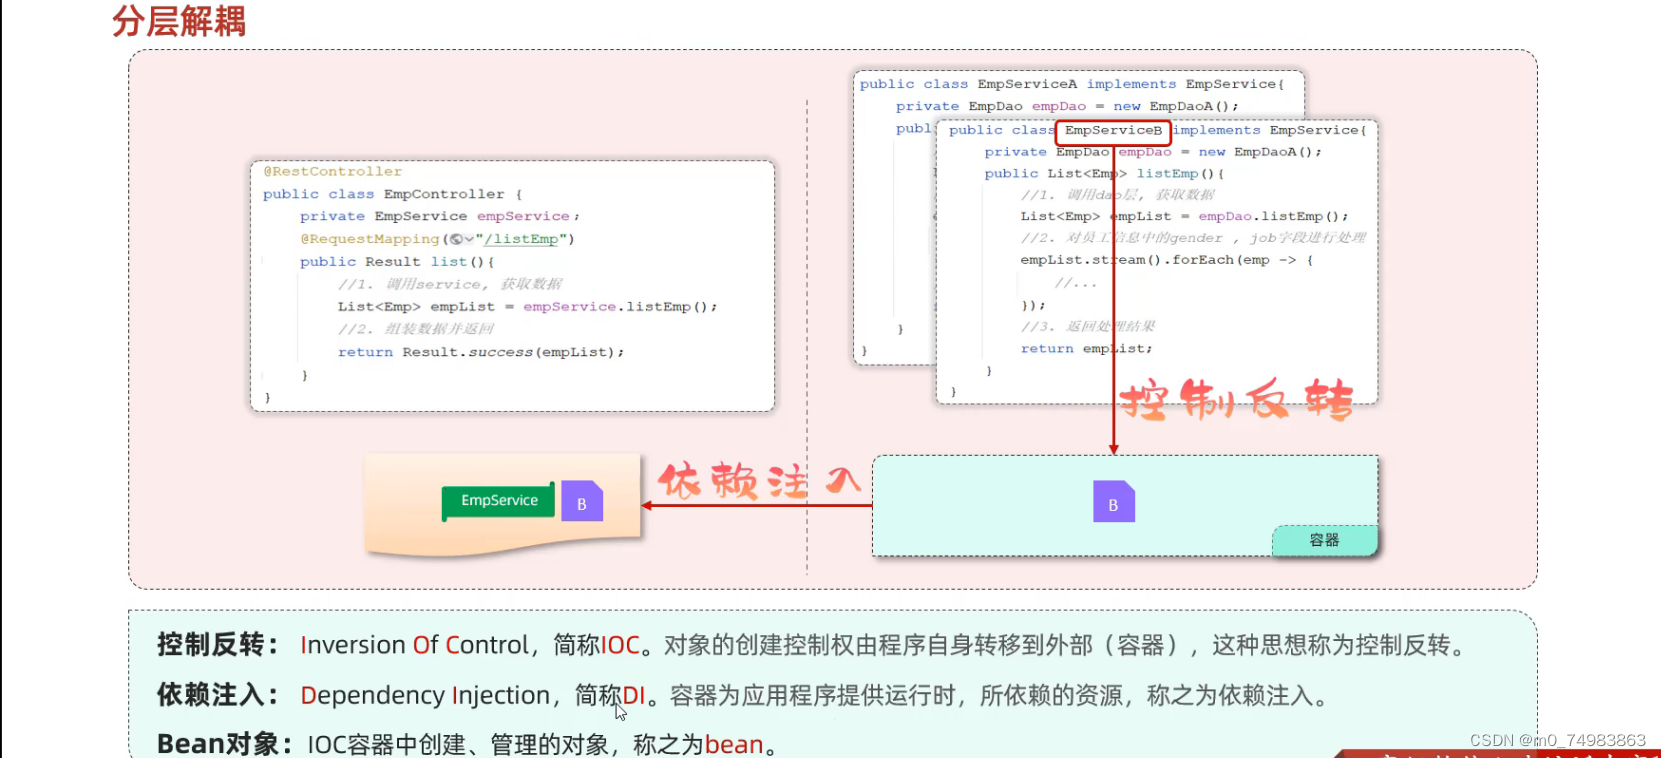Click the gender, job comment line
This screenshot has height=758, width=1661.
point(1193,238)
